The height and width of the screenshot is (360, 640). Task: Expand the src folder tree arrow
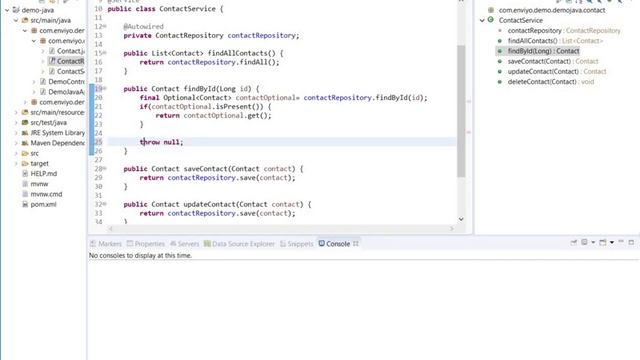click(x=16, y=153)
